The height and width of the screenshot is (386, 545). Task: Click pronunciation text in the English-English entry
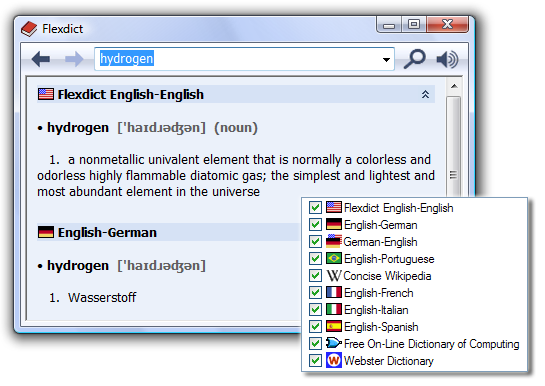pyautogui.click(x=162, y=128)
